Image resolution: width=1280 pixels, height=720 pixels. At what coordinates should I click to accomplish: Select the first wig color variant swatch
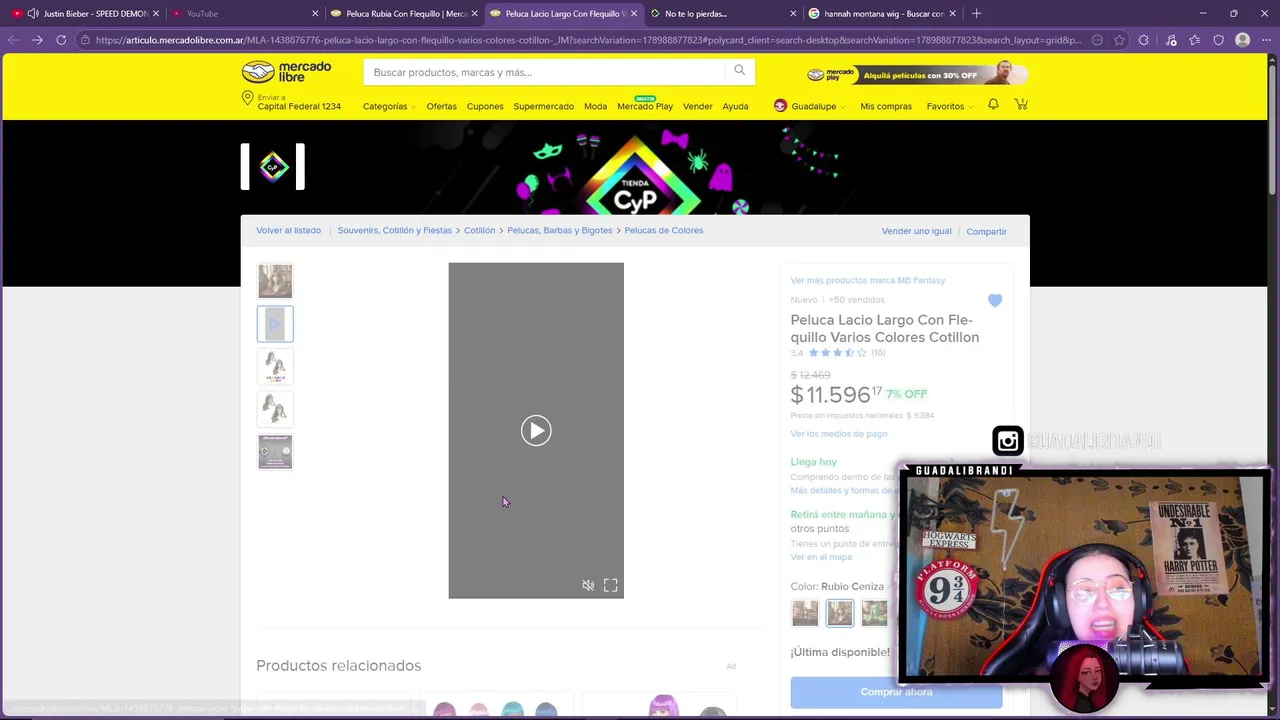805,613
